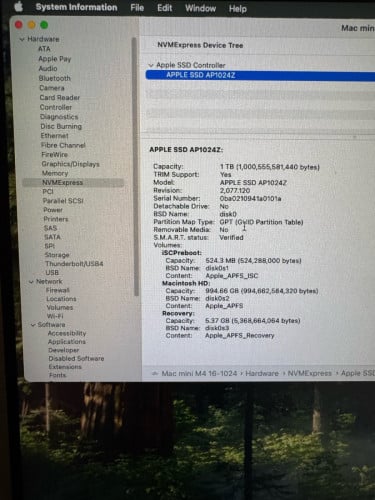This screenshot has width=375, height=500.
Task: Select USB in the sidebar
Action: (x=52, y=273)
